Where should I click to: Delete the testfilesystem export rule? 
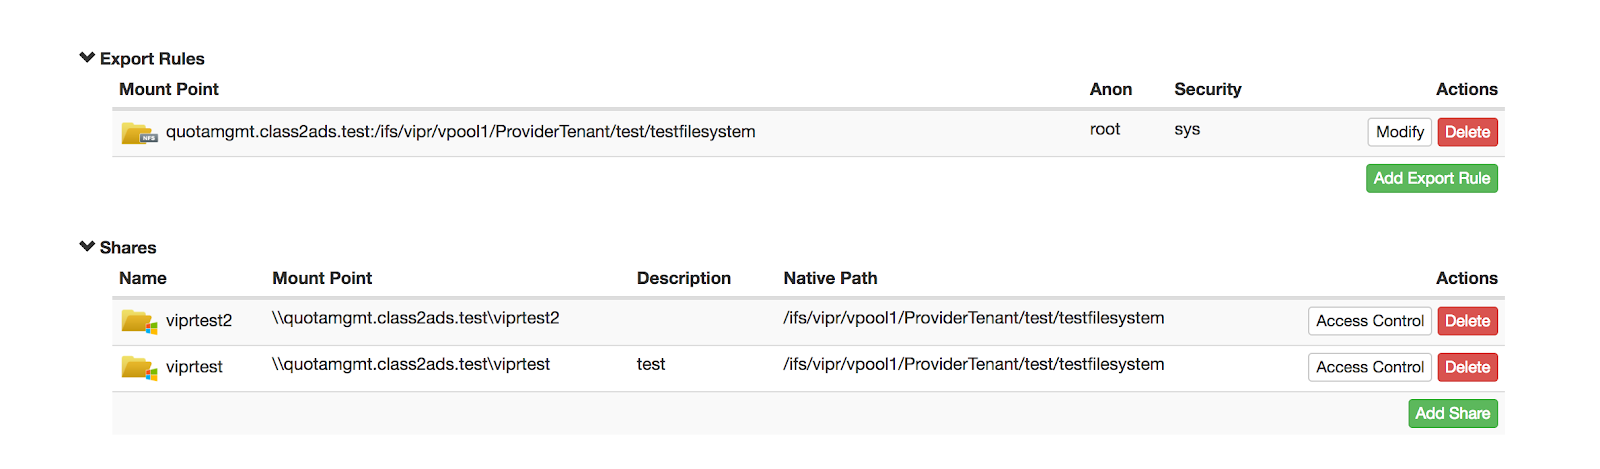(1467, 132)
